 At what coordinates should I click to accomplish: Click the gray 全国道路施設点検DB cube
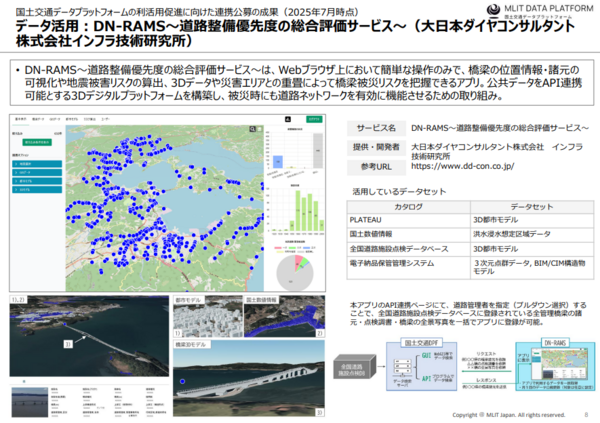354,367
